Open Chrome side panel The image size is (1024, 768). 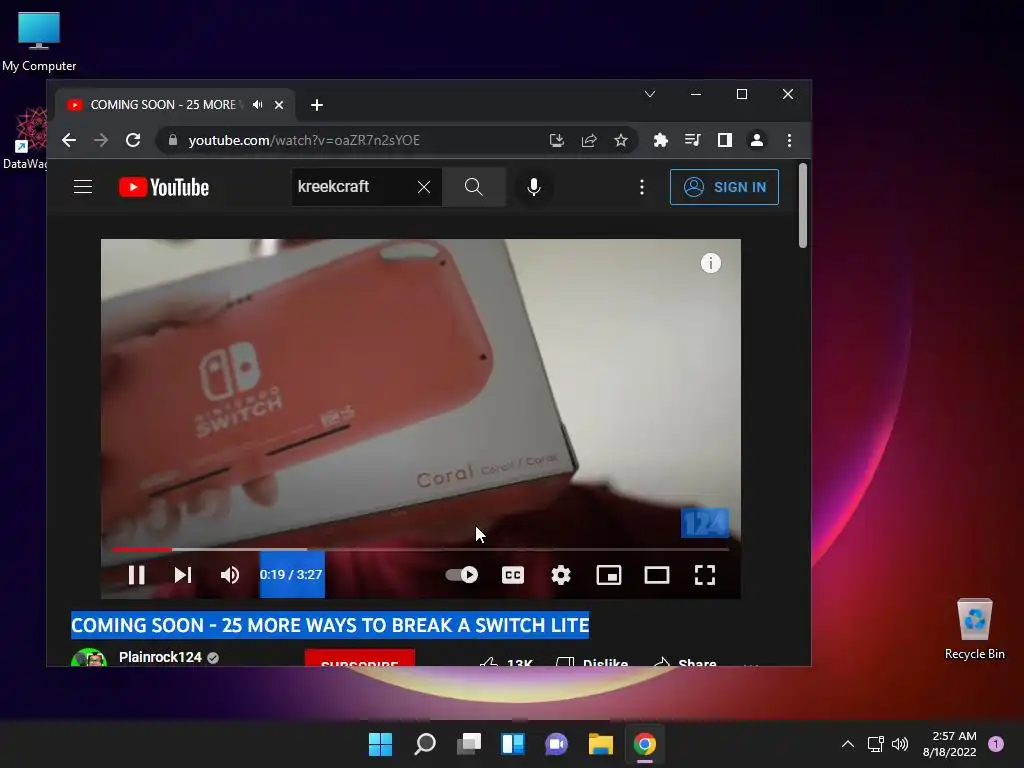725,140
